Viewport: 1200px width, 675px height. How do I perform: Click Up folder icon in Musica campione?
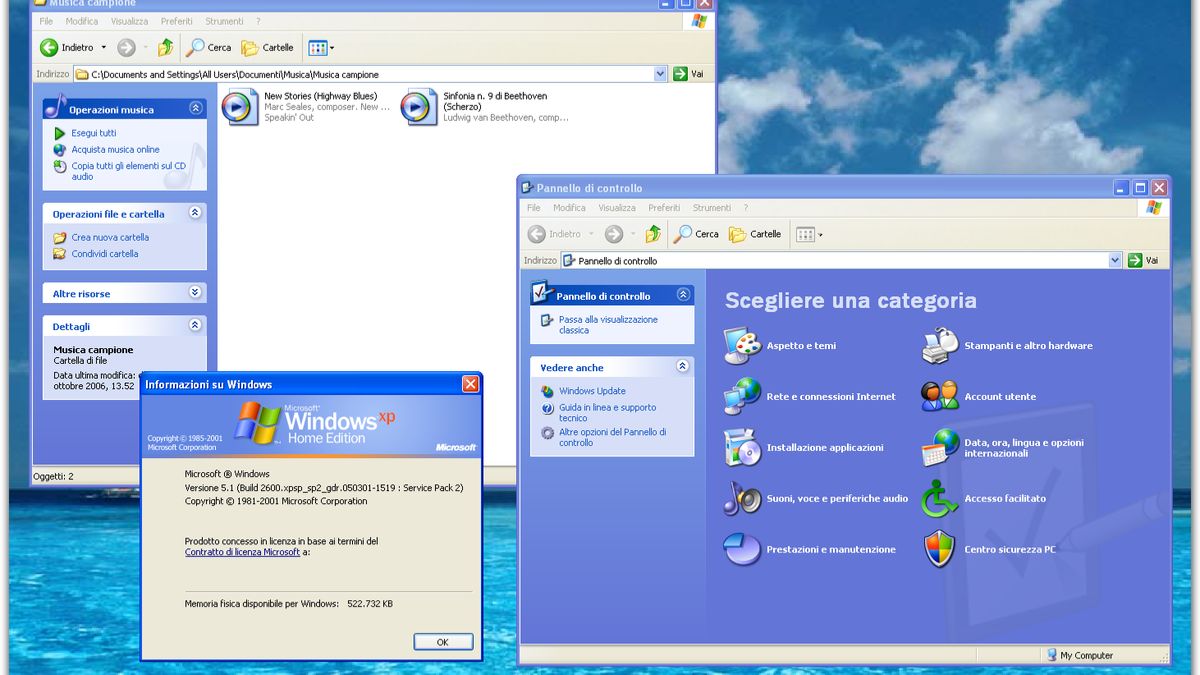(166, 47)
